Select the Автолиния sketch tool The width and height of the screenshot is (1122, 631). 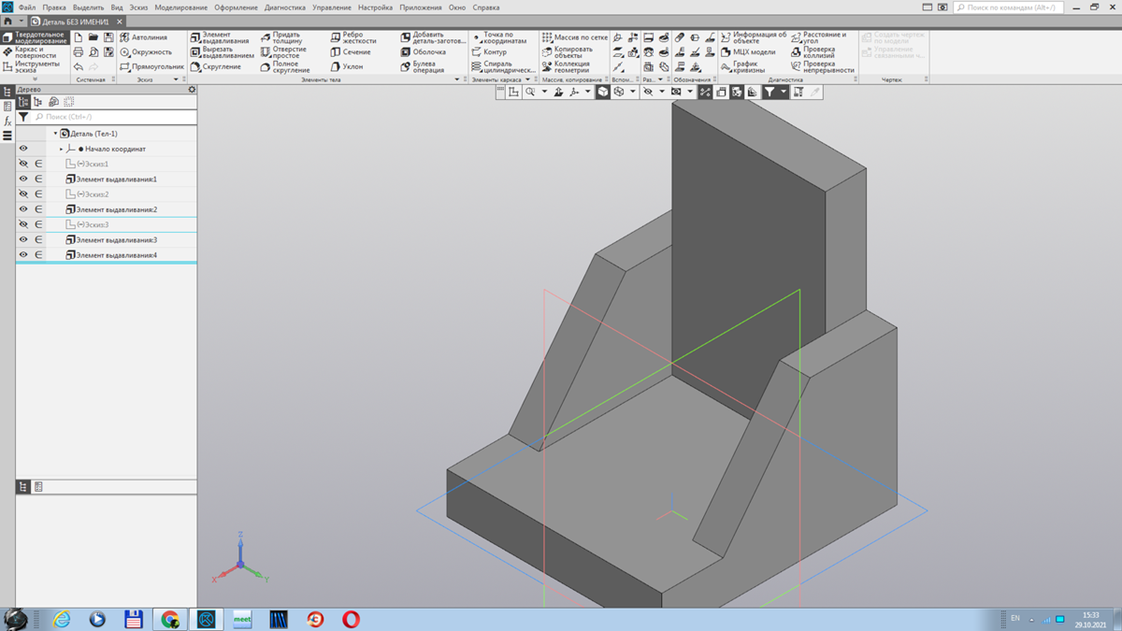tap(144, 37)
